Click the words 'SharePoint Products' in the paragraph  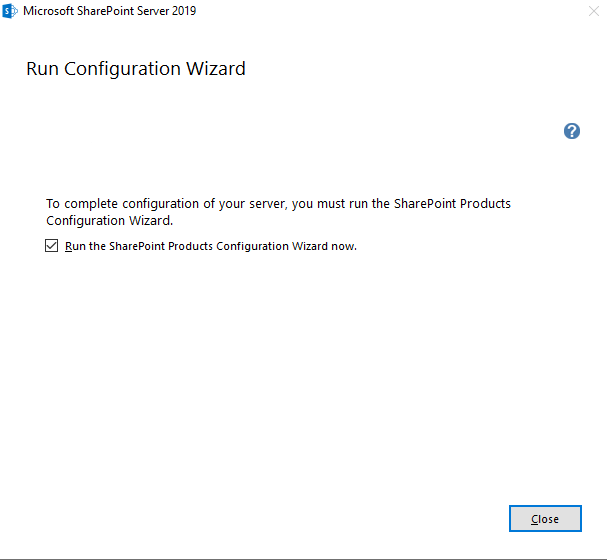pyautogui.click(x=452, y=204)
